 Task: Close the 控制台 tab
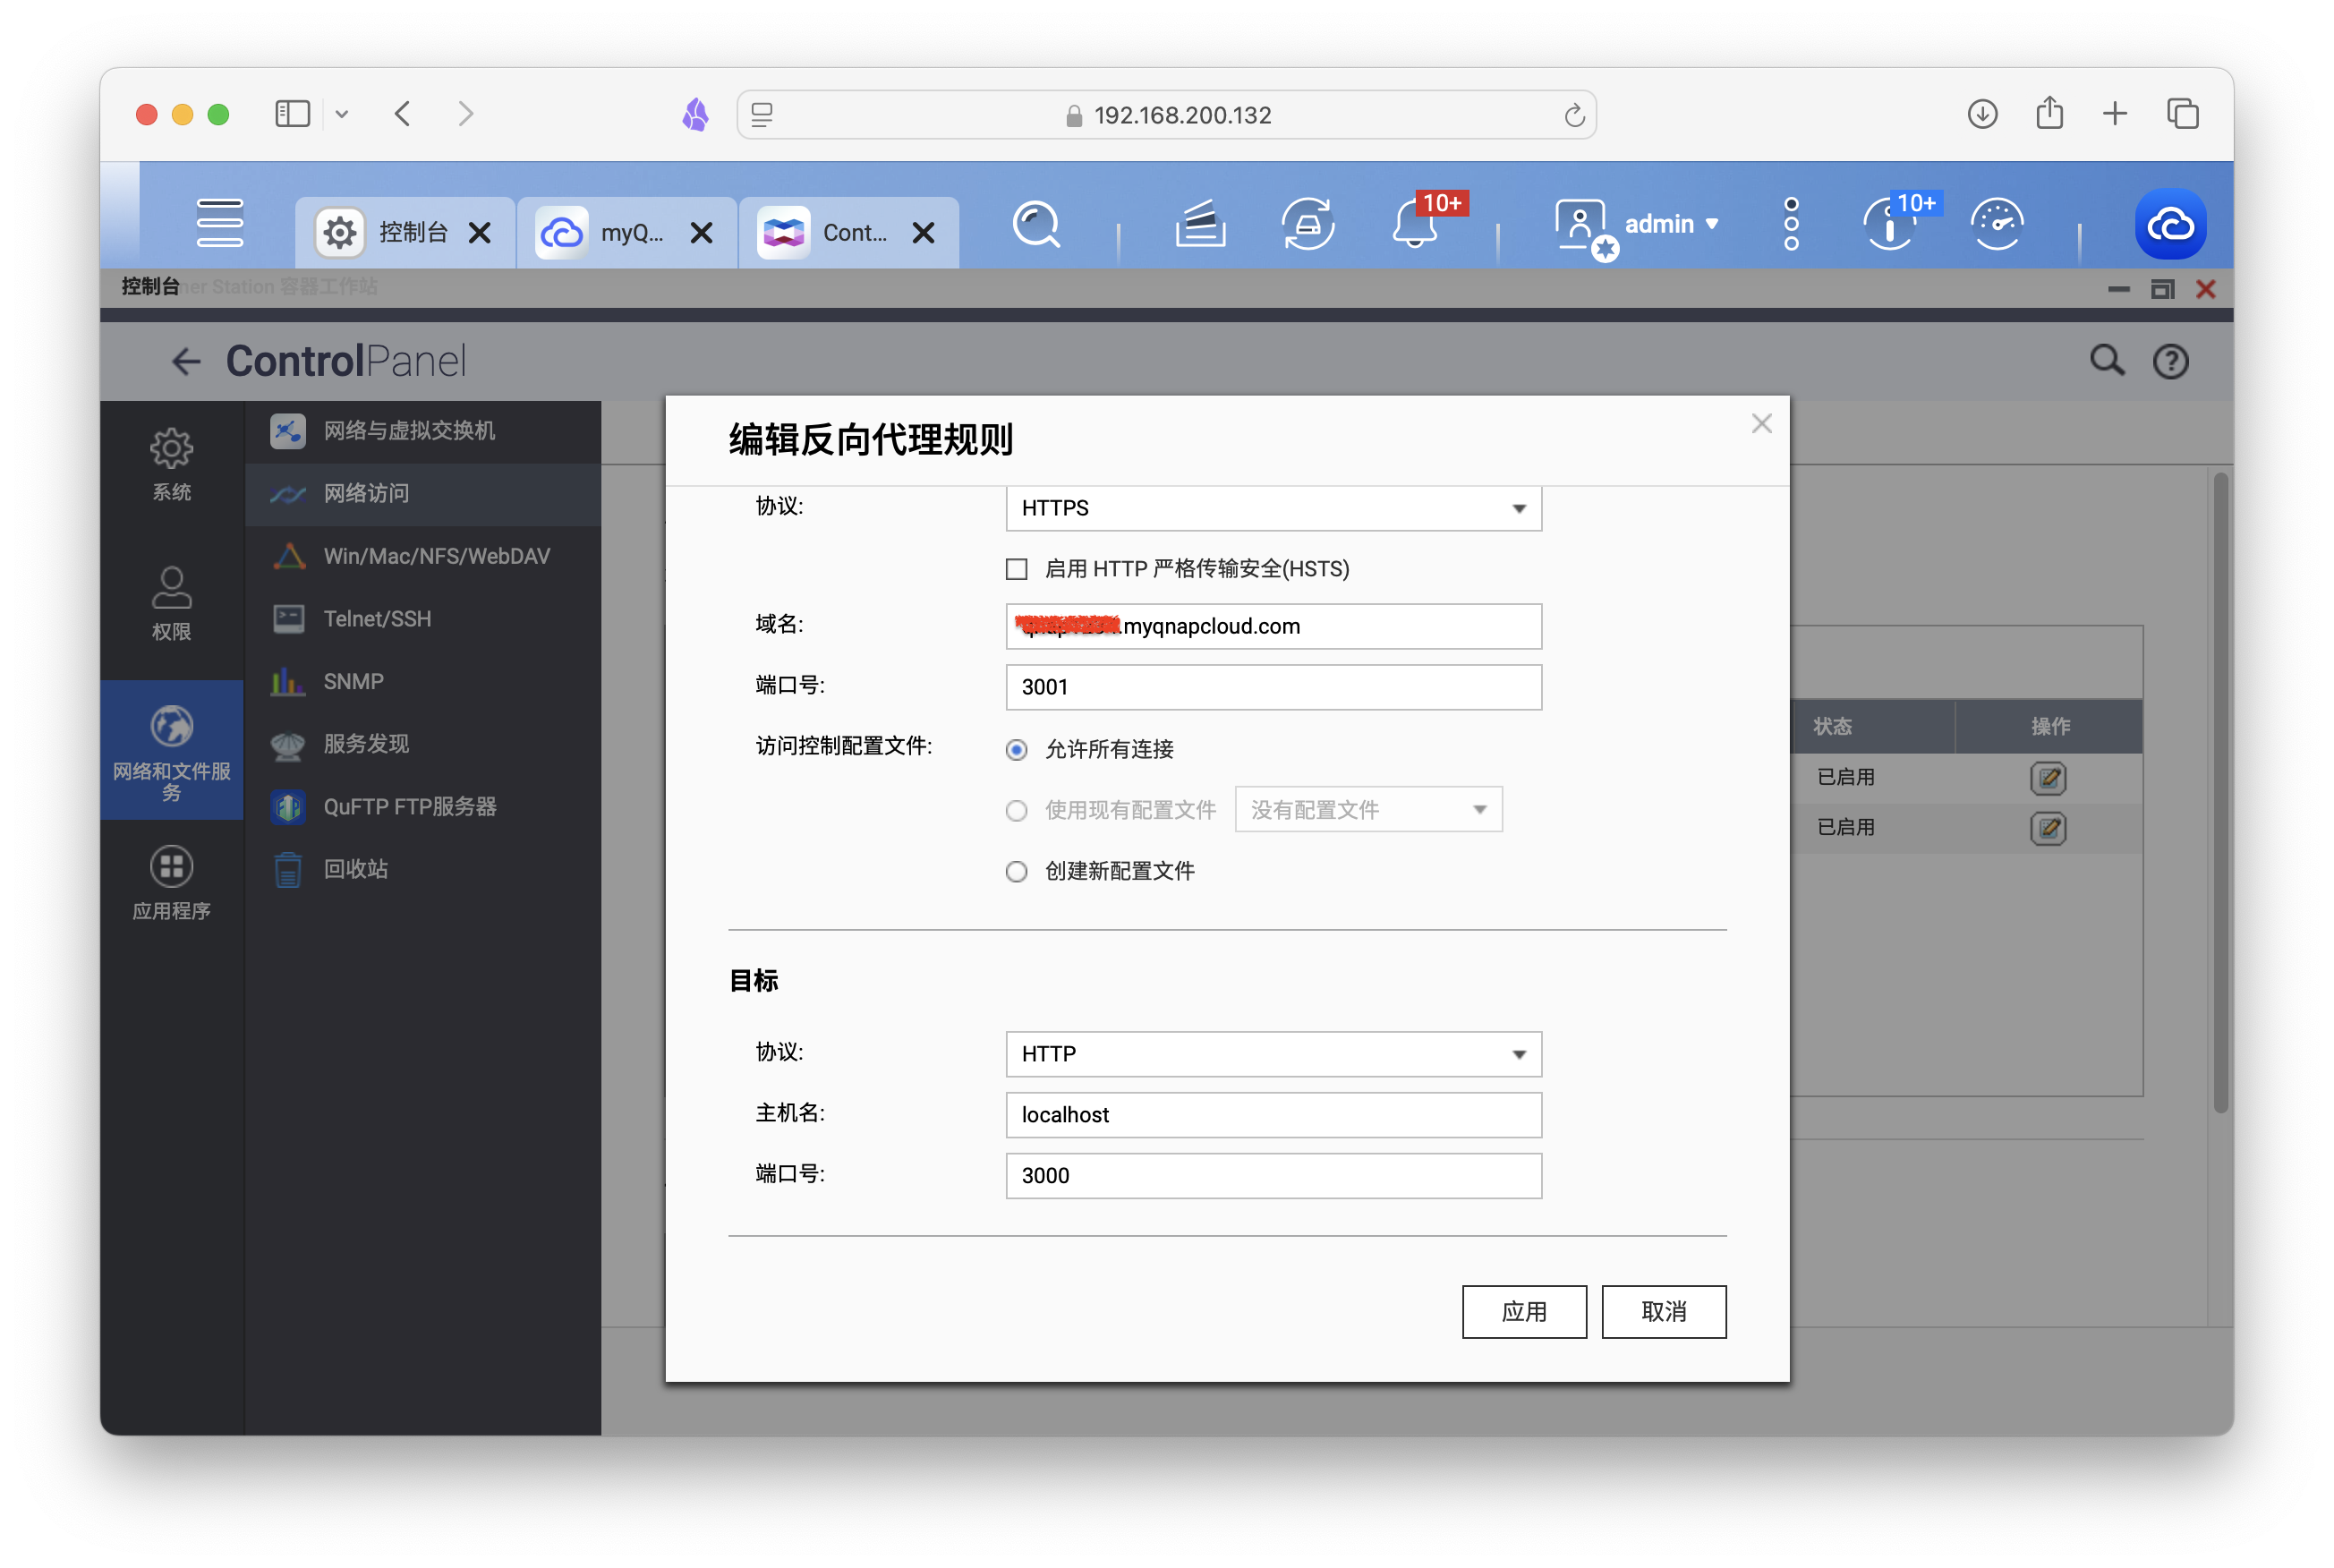[x=480, y=233]
